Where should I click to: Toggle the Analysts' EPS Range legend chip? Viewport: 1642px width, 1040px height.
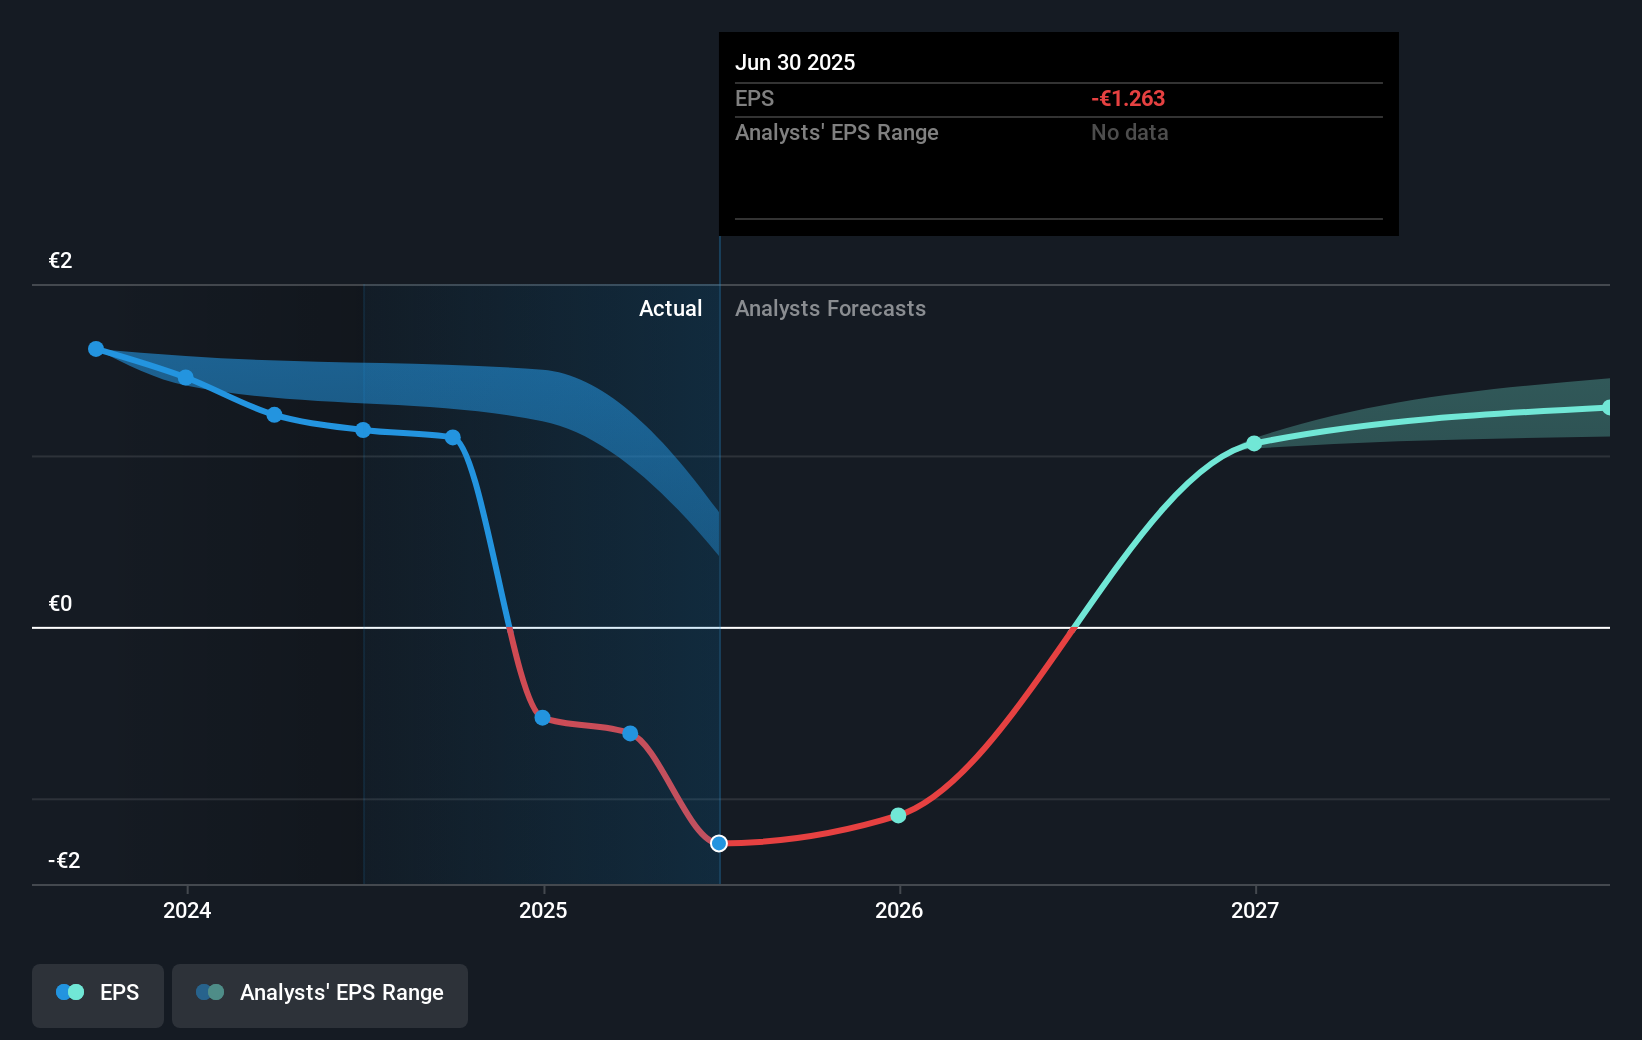tap(320, 995)
